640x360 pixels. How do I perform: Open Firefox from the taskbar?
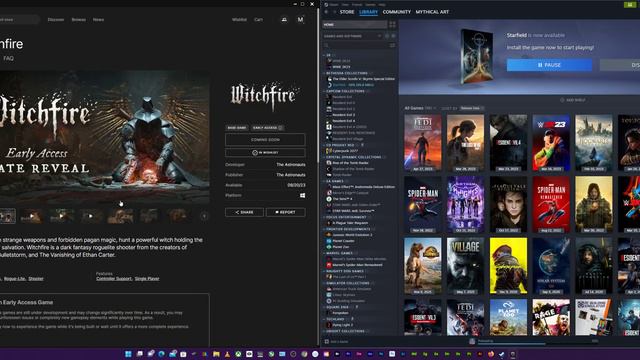coord(491,354)
